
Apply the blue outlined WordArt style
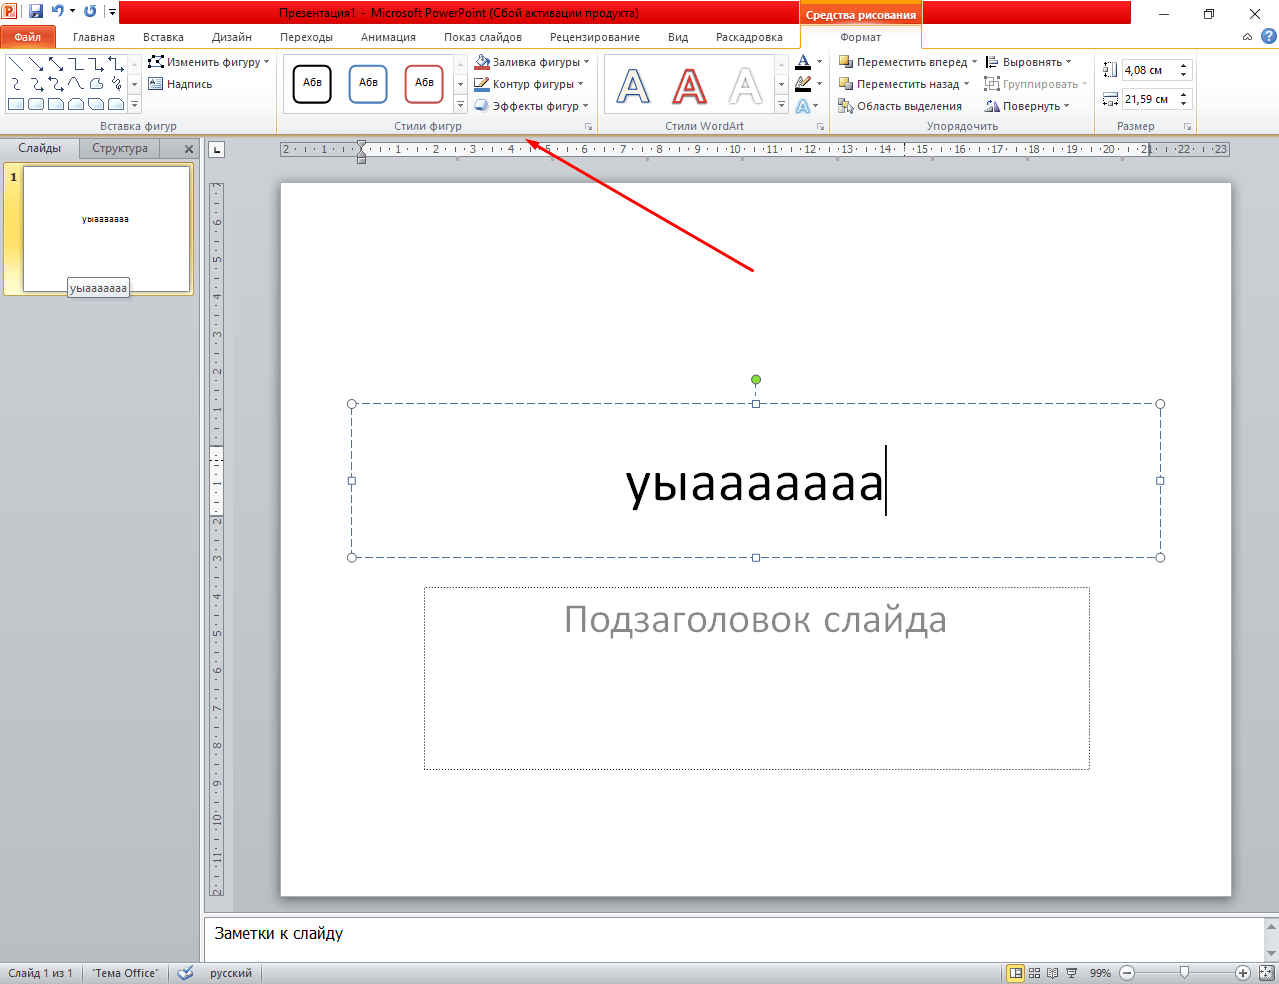coord(633,86)
